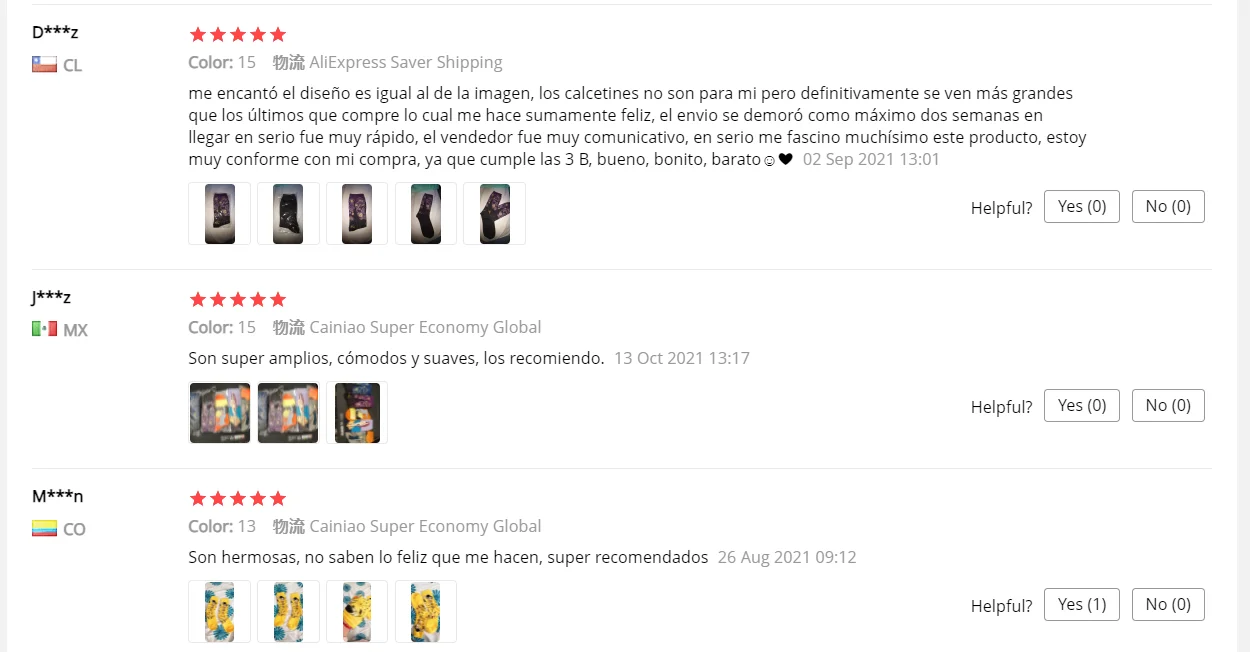Open first photo in J***z review
The image size is (1250, 652).
point(220,412)
